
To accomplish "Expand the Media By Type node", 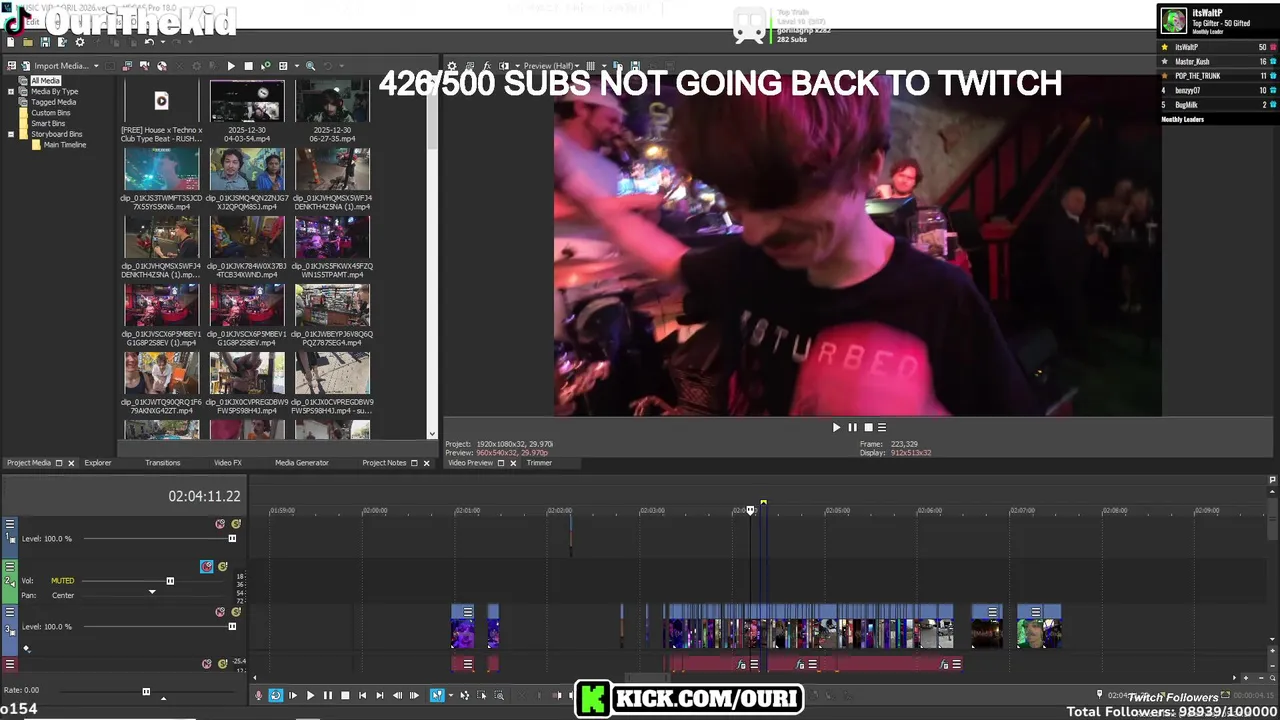I will 11,91.
